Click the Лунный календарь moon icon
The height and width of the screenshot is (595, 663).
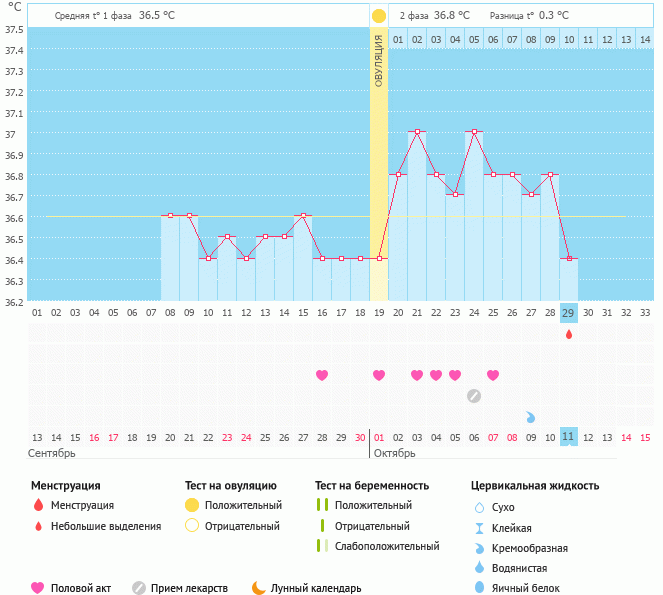click(259, 588)
